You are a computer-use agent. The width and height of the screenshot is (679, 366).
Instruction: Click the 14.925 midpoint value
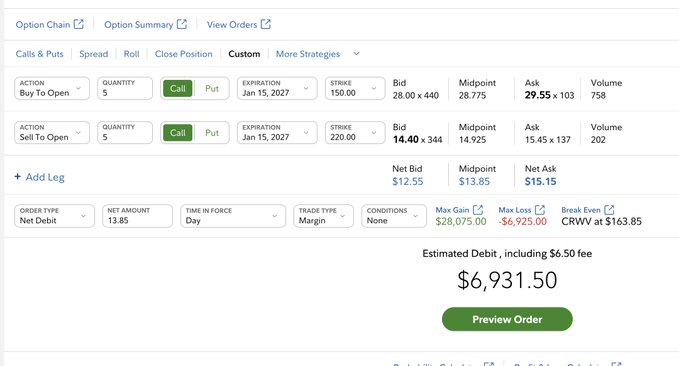472,139
